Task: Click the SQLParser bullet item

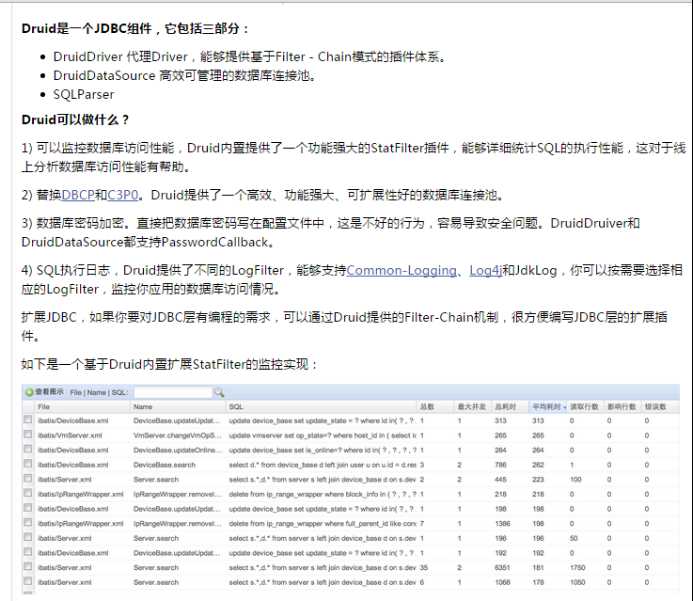Action: [84, 95]
